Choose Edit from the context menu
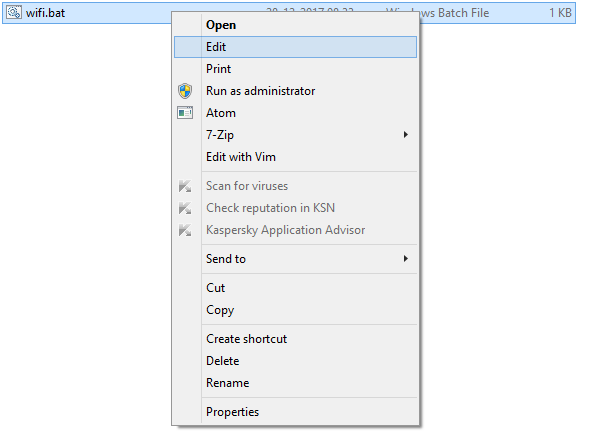This screenshot has width=604, height=437. pyautogui.click(x=295, y=47)
